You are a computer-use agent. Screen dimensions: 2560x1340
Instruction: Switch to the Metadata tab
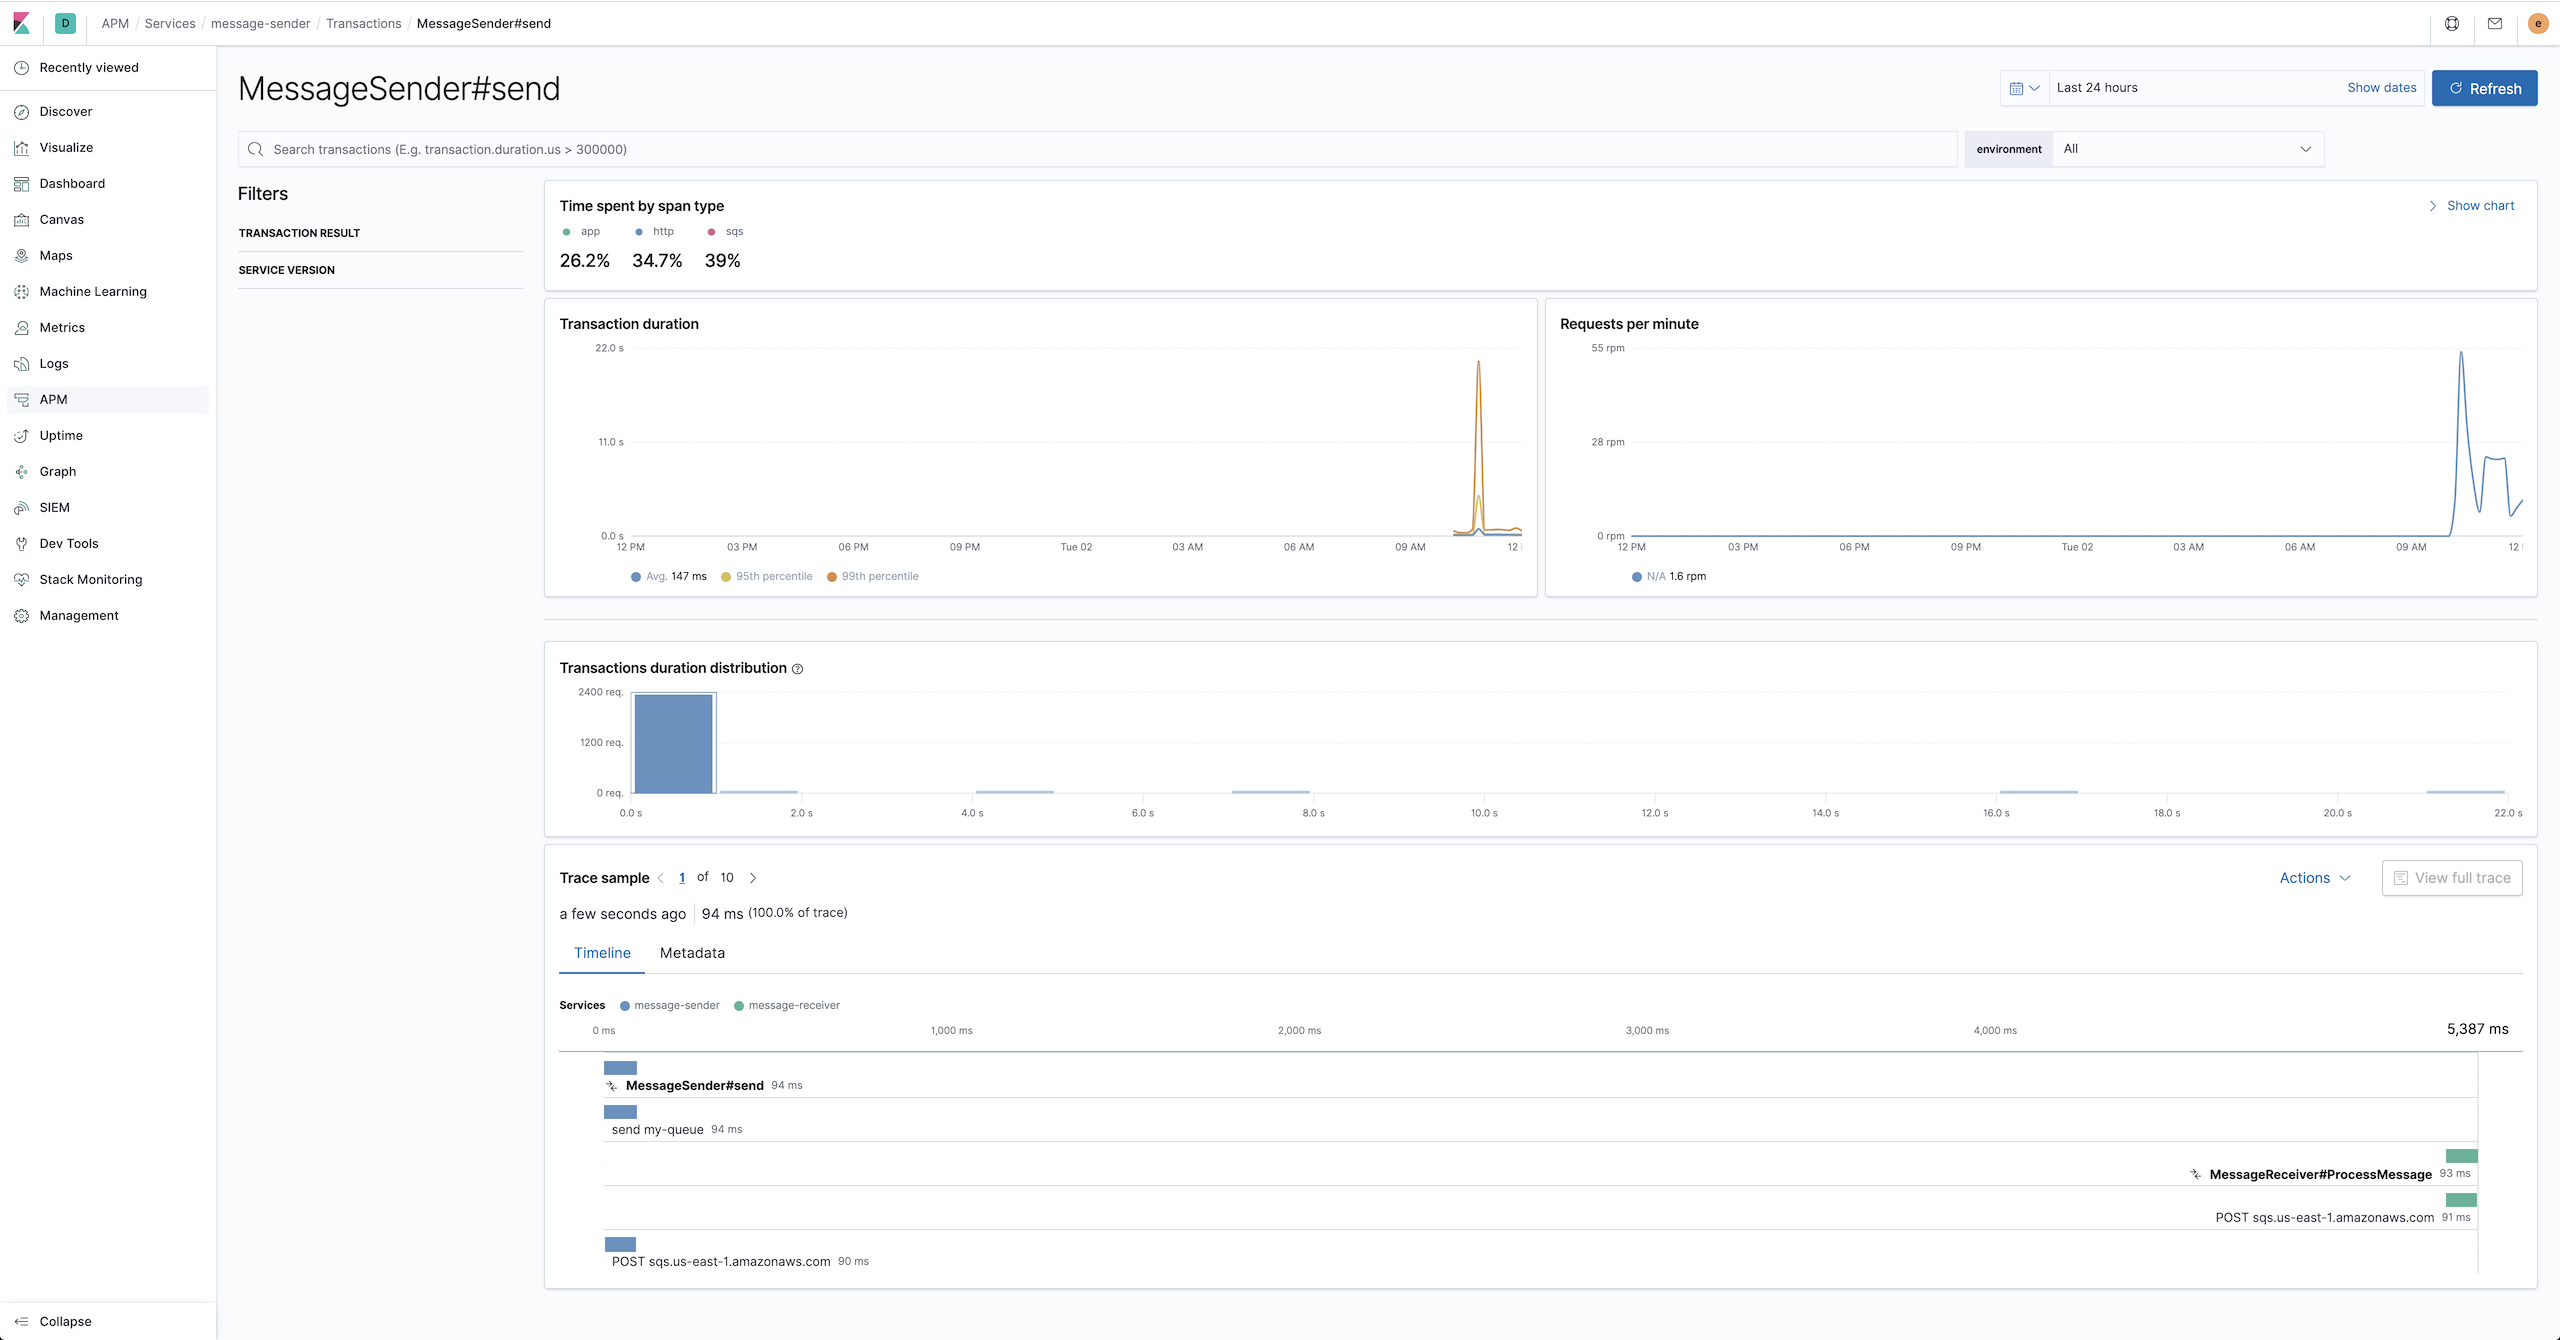[692, 953]
